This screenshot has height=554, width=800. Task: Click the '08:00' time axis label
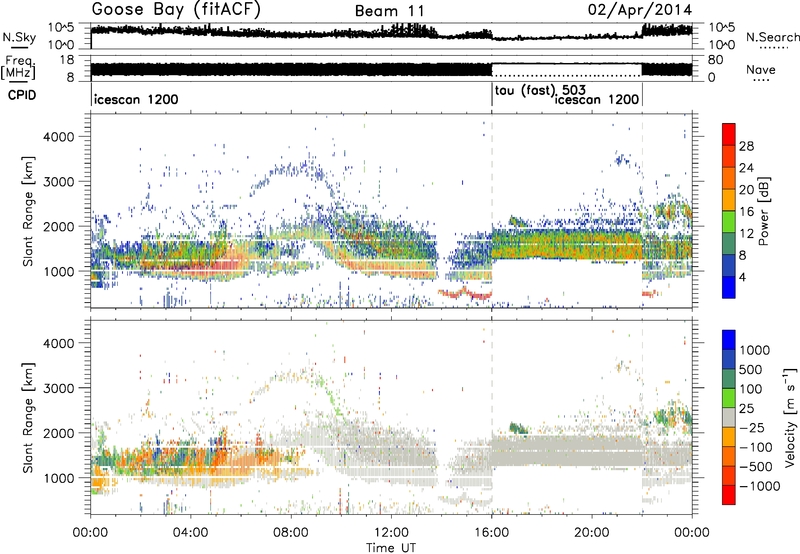click(291, 533)
